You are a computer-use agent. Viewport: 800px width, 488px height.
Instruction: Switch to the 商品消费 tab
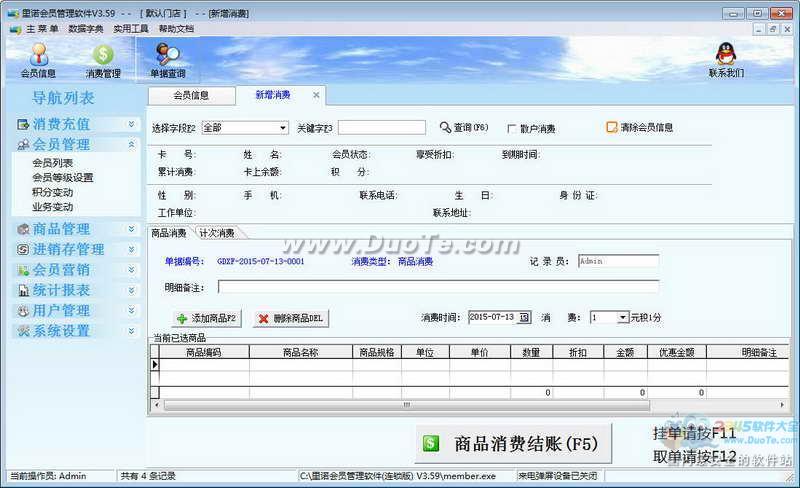click(169, 233)
